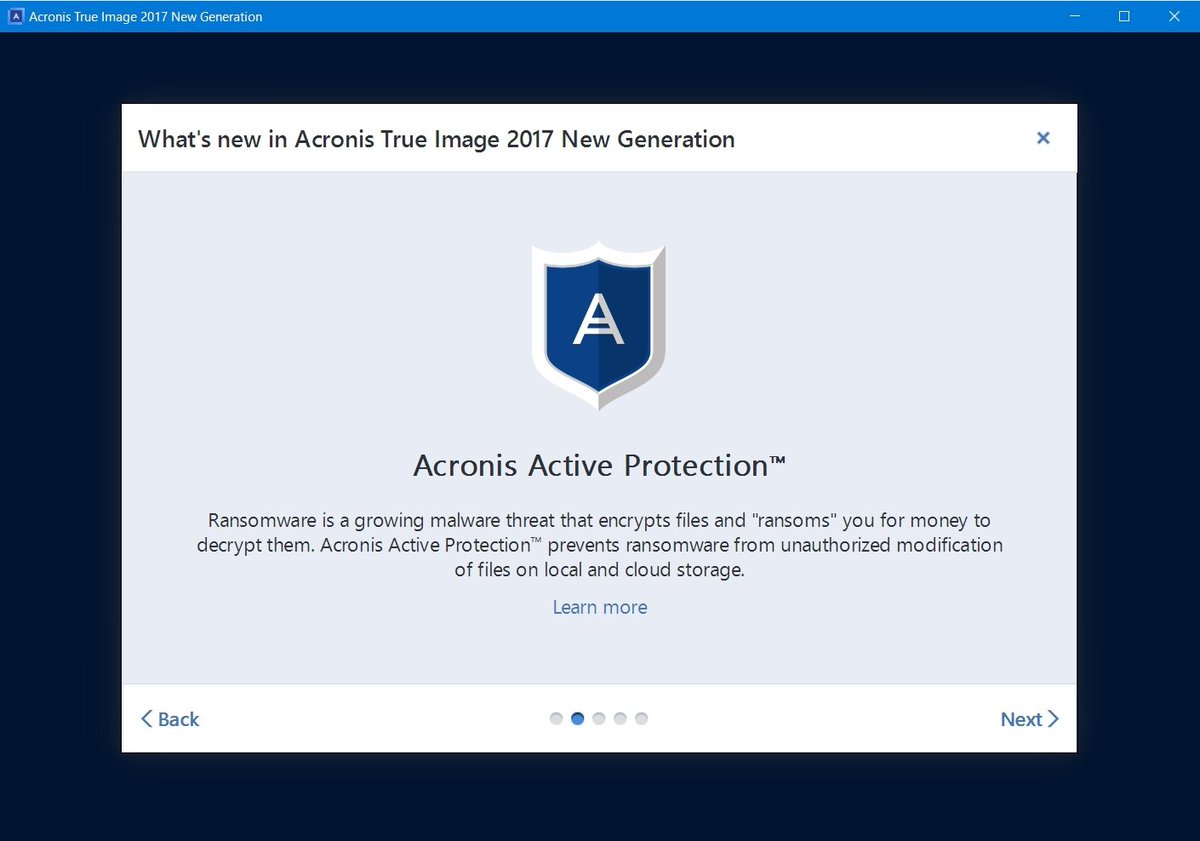Screen dimensions: 1200x841
Task: Go to the Next slide
Action: pos(1029,719)
